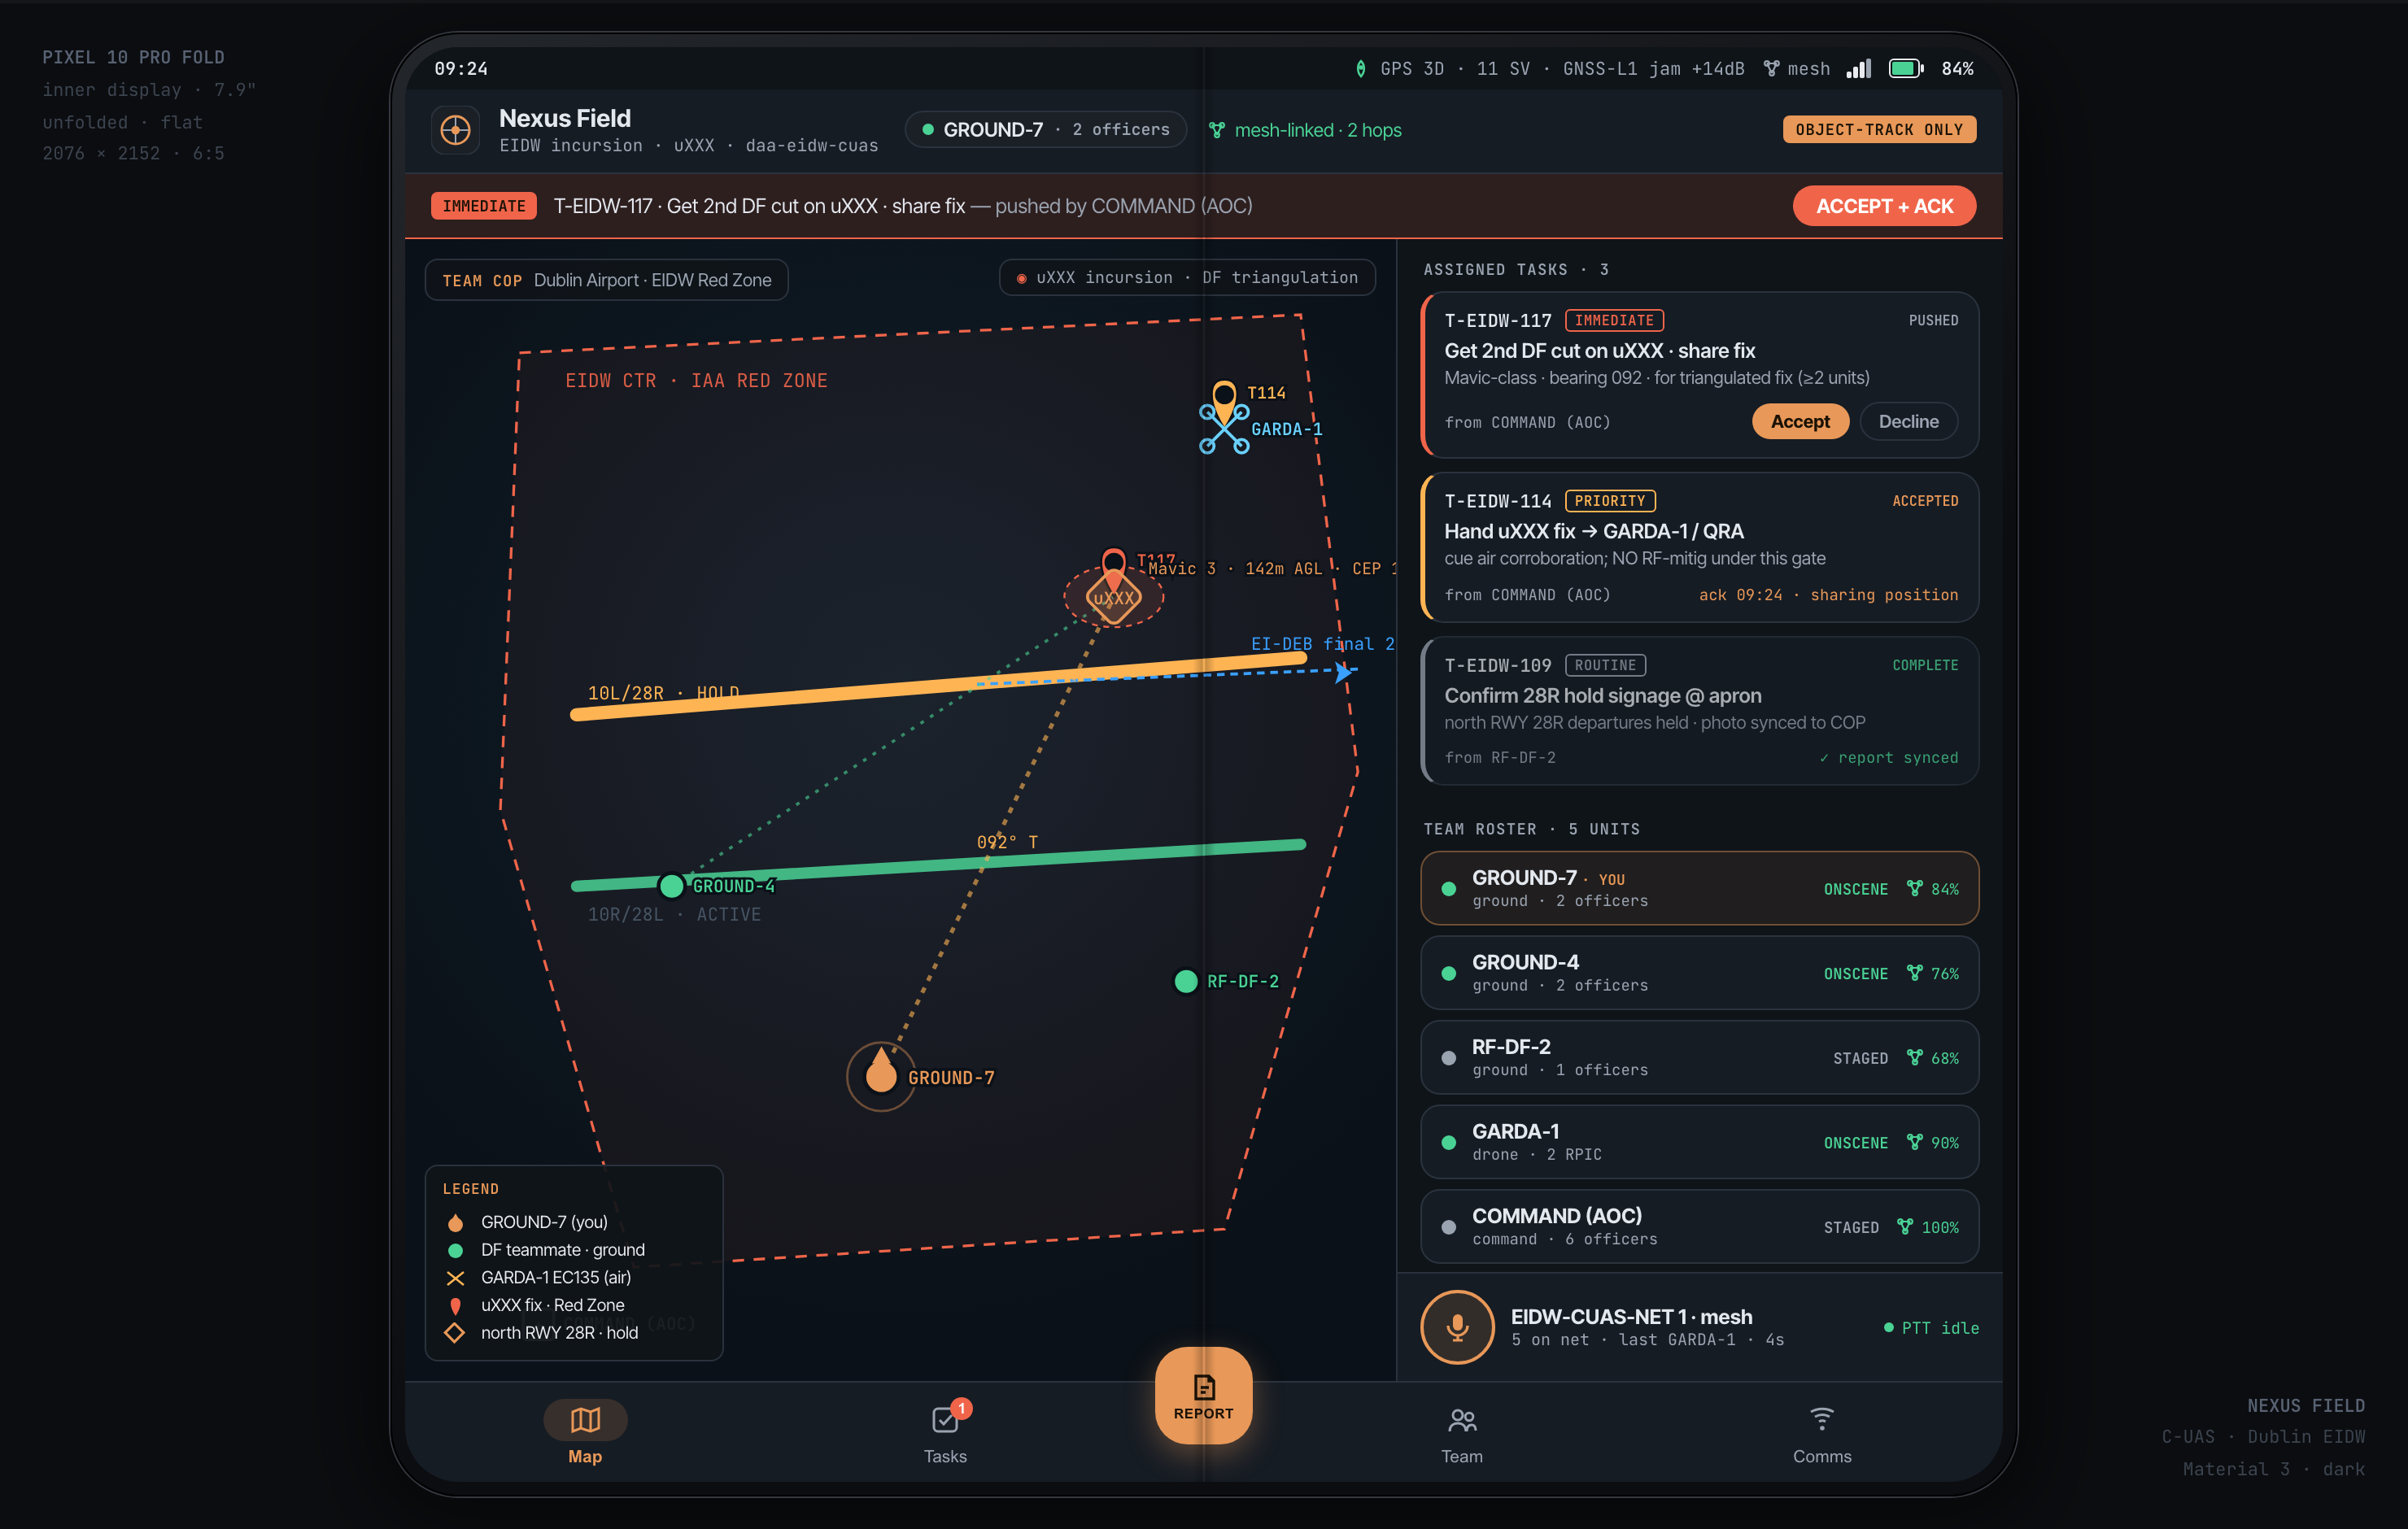
Task: Tap the GPS 3D status icon
Action: tap(1360, 69)
